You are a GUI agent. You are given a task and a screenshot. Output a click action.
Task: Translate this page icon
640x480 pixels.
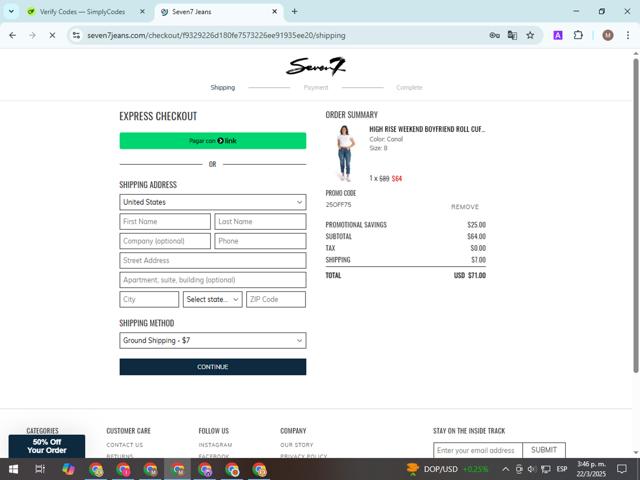[x=512, y=36]
